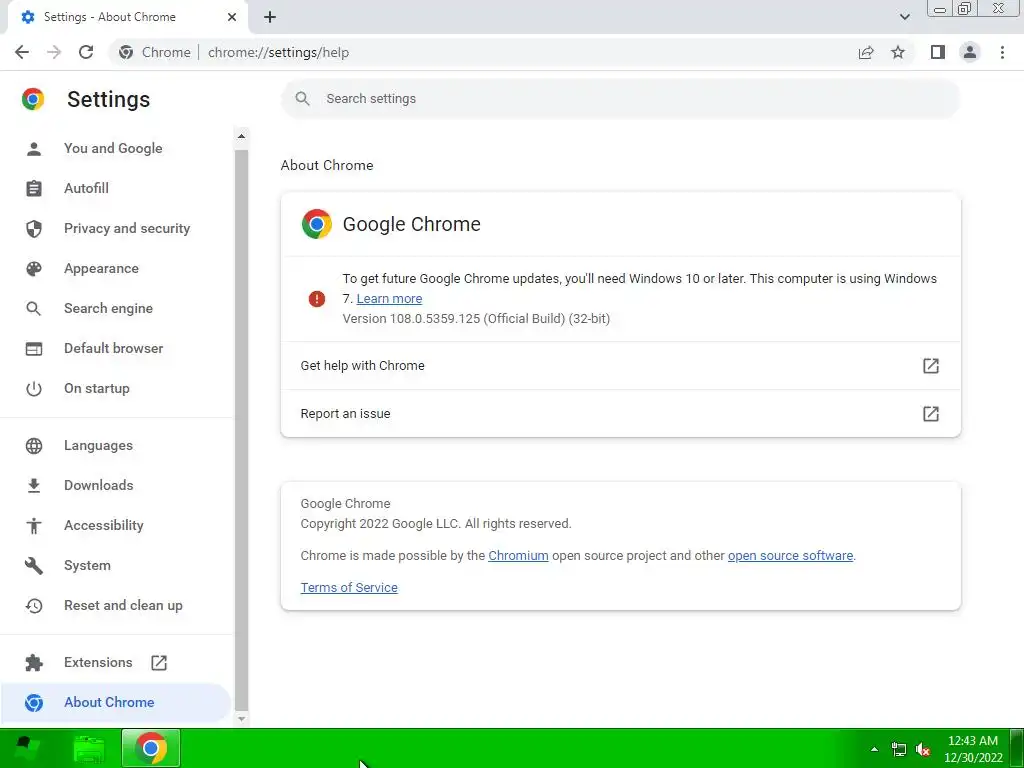
Task: Click the muted volume tray icon
Action: [923, 750]
